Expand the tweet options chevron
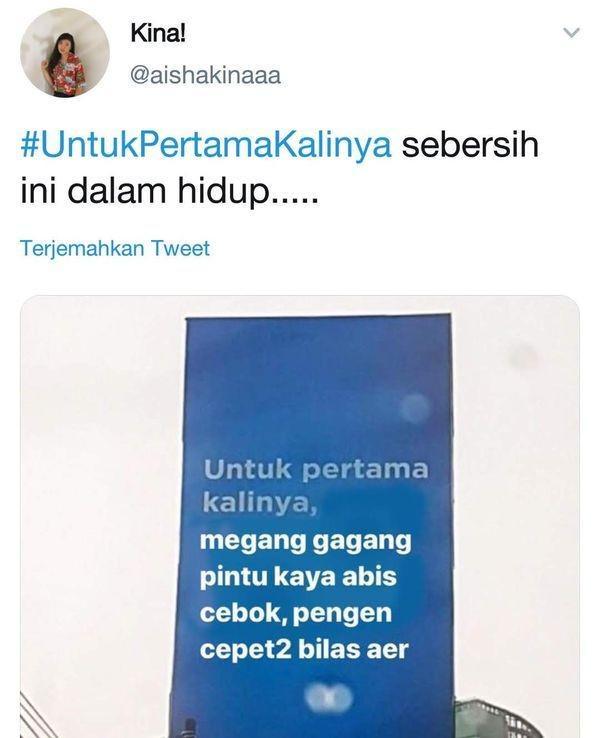Image resolution: width=600 pixels, height=738 pixels. pyautogui.click(x=571, y=32)
